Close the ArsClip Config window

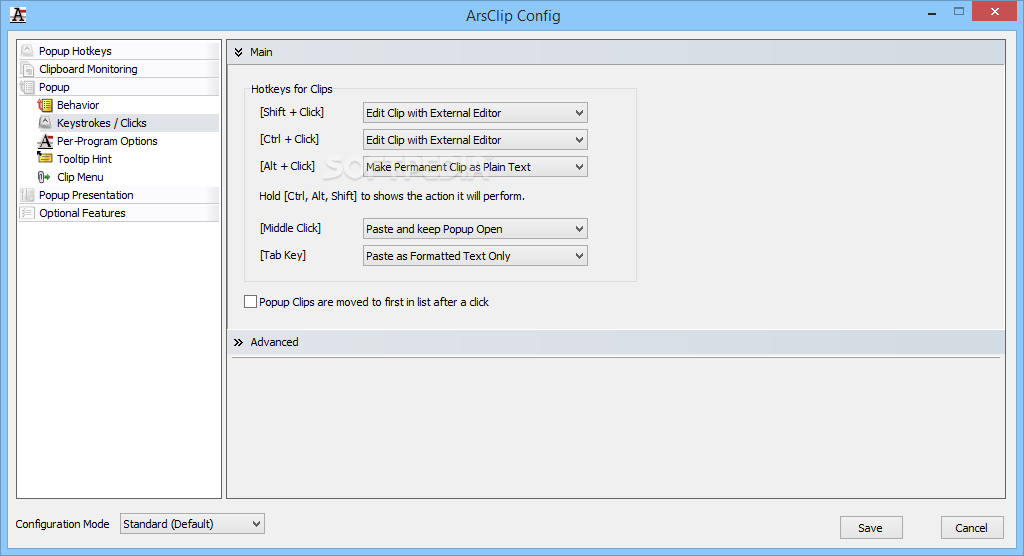pos(995,11)
